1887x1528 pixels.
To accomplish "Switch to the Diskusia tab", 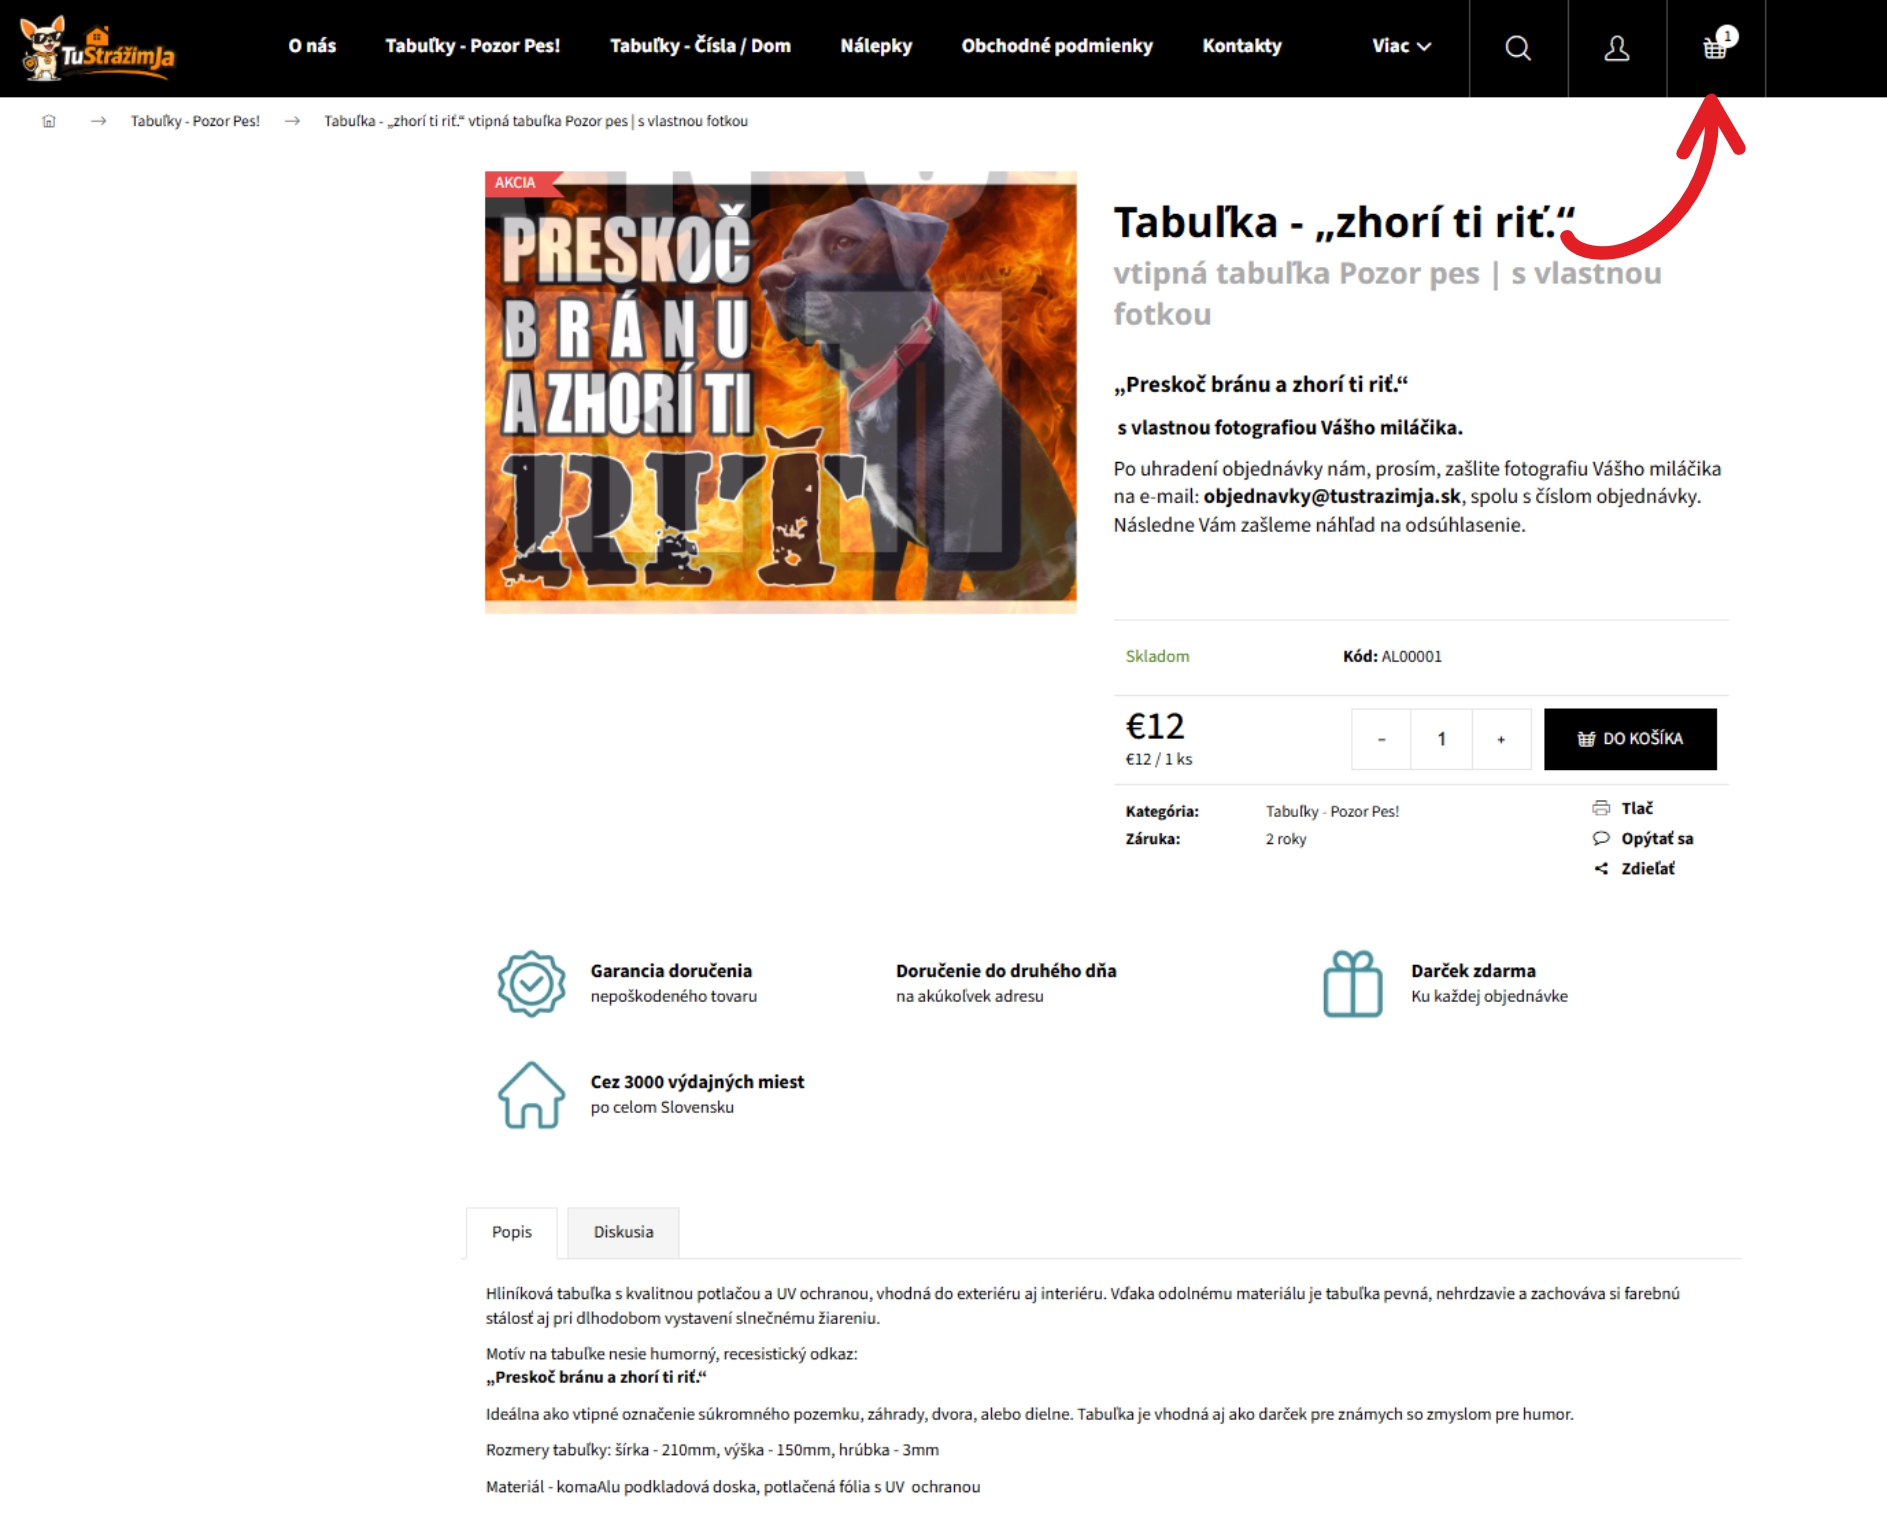I will point(624,1232).
